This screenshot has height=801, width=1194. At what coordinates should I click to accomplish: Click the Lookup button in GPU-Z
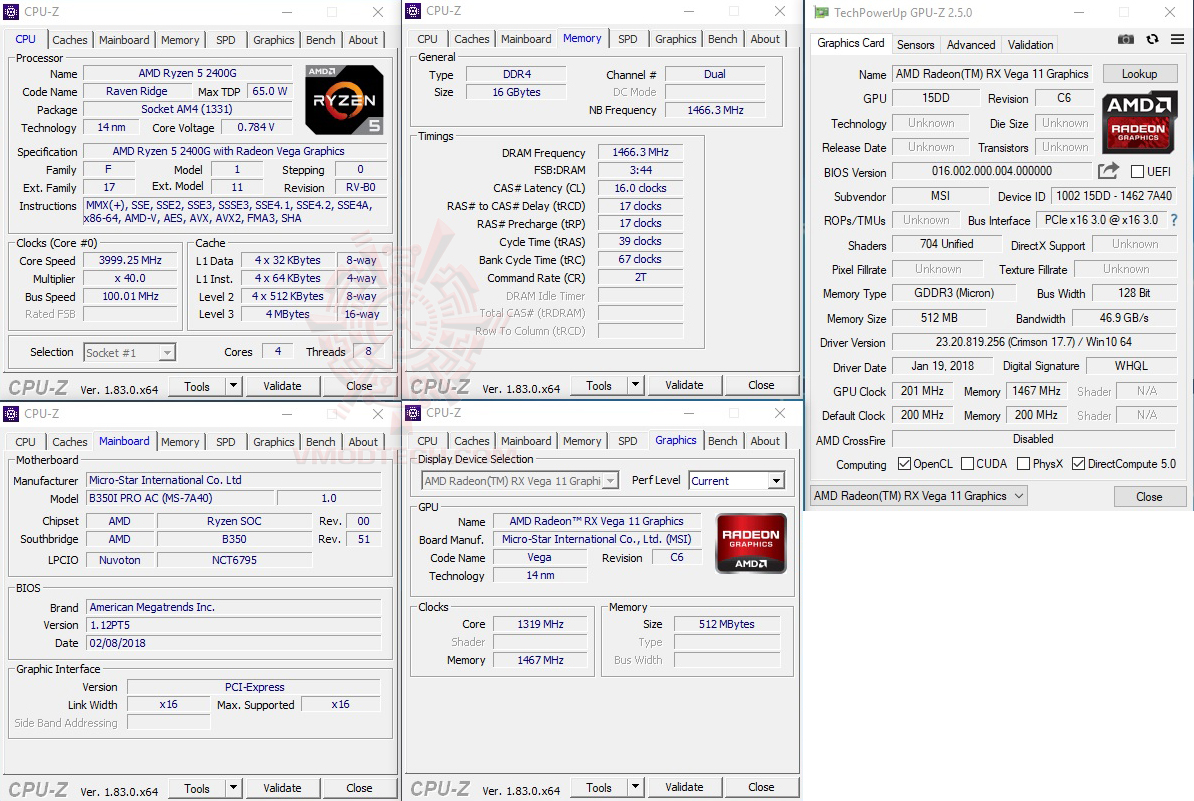(x=1139, y=74)
